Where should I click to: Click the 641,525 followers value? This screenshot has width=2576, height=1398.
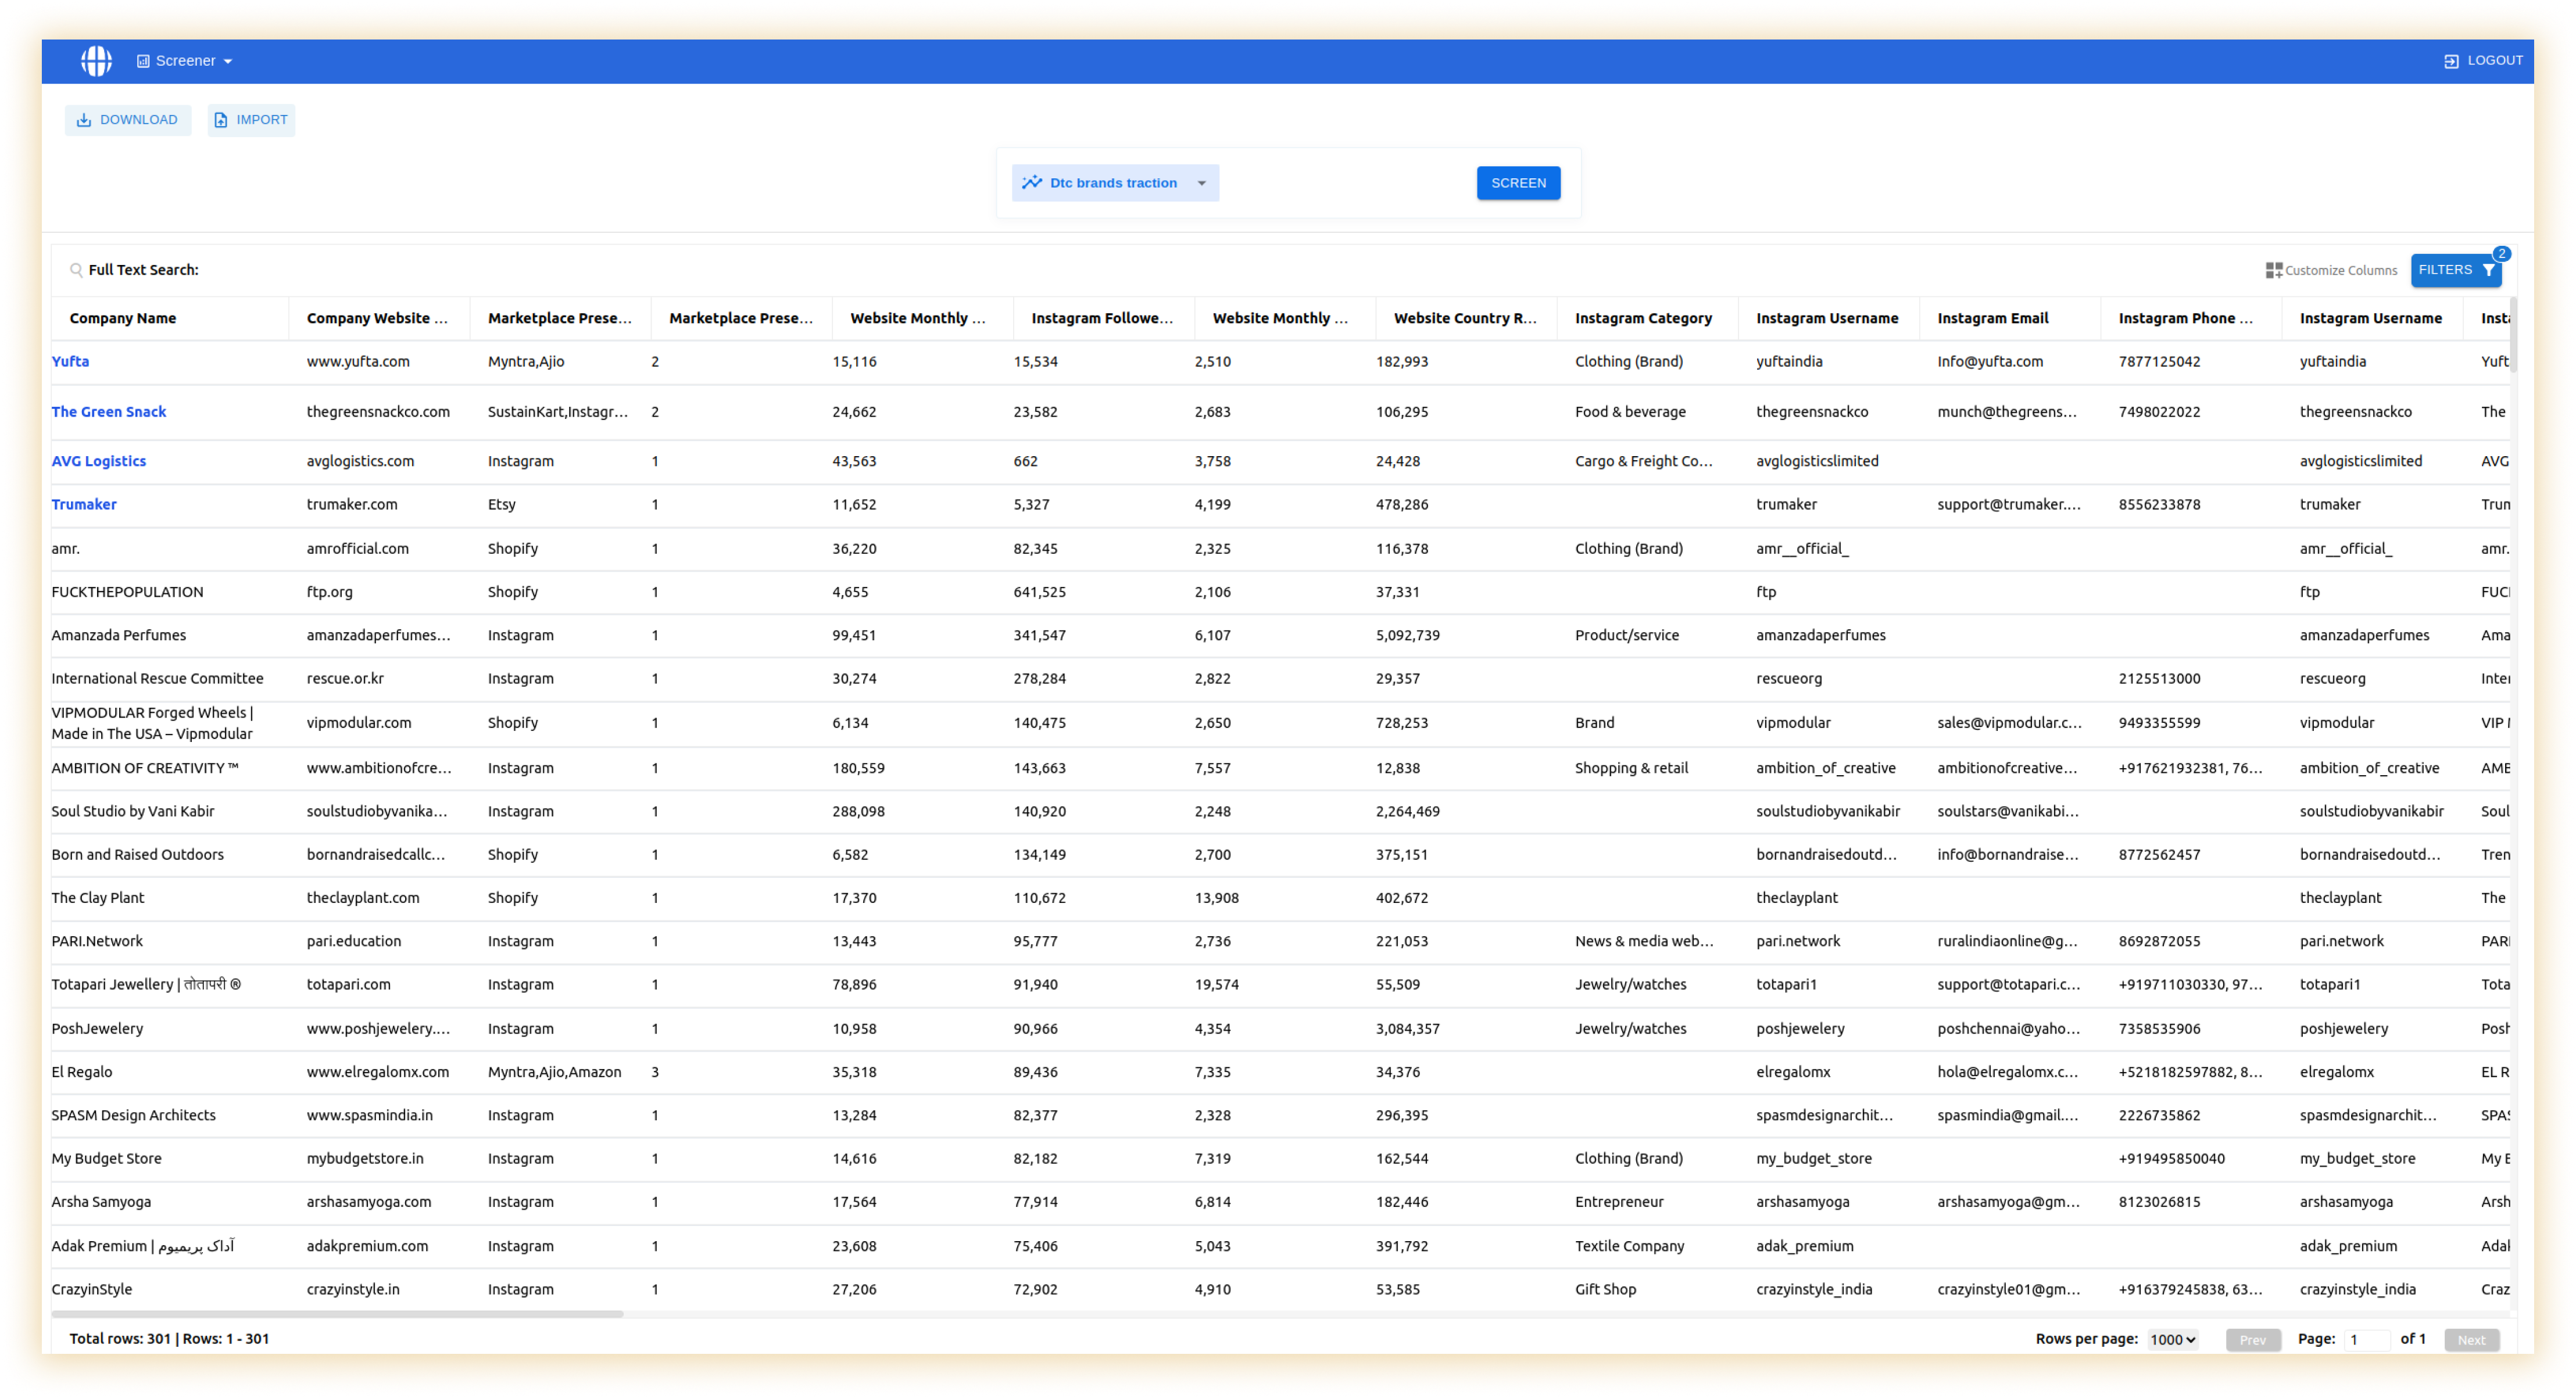click(1039, 592)
